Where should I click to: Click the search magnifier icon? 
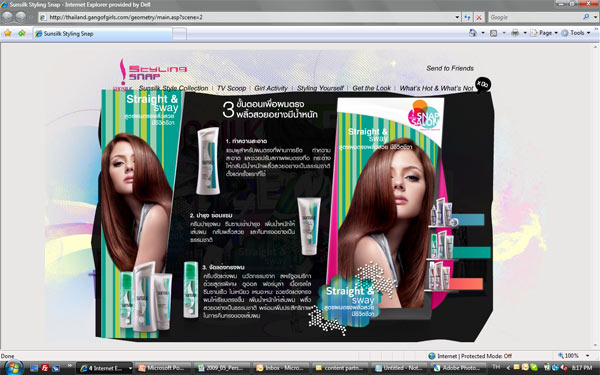click(x=586, y=17)
